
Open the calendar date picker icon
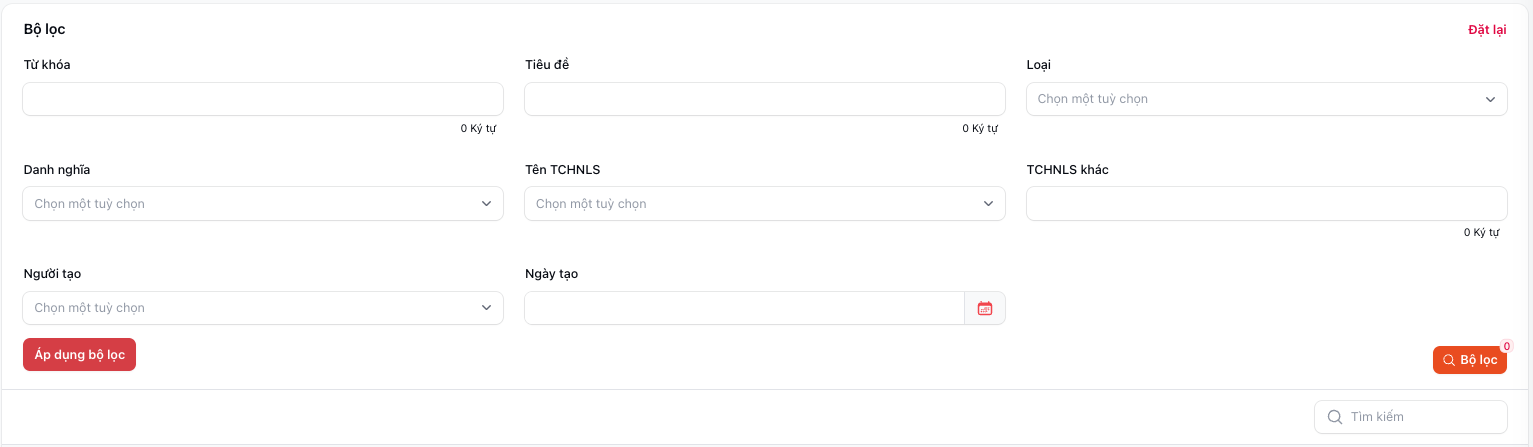[x=985, y=308]
